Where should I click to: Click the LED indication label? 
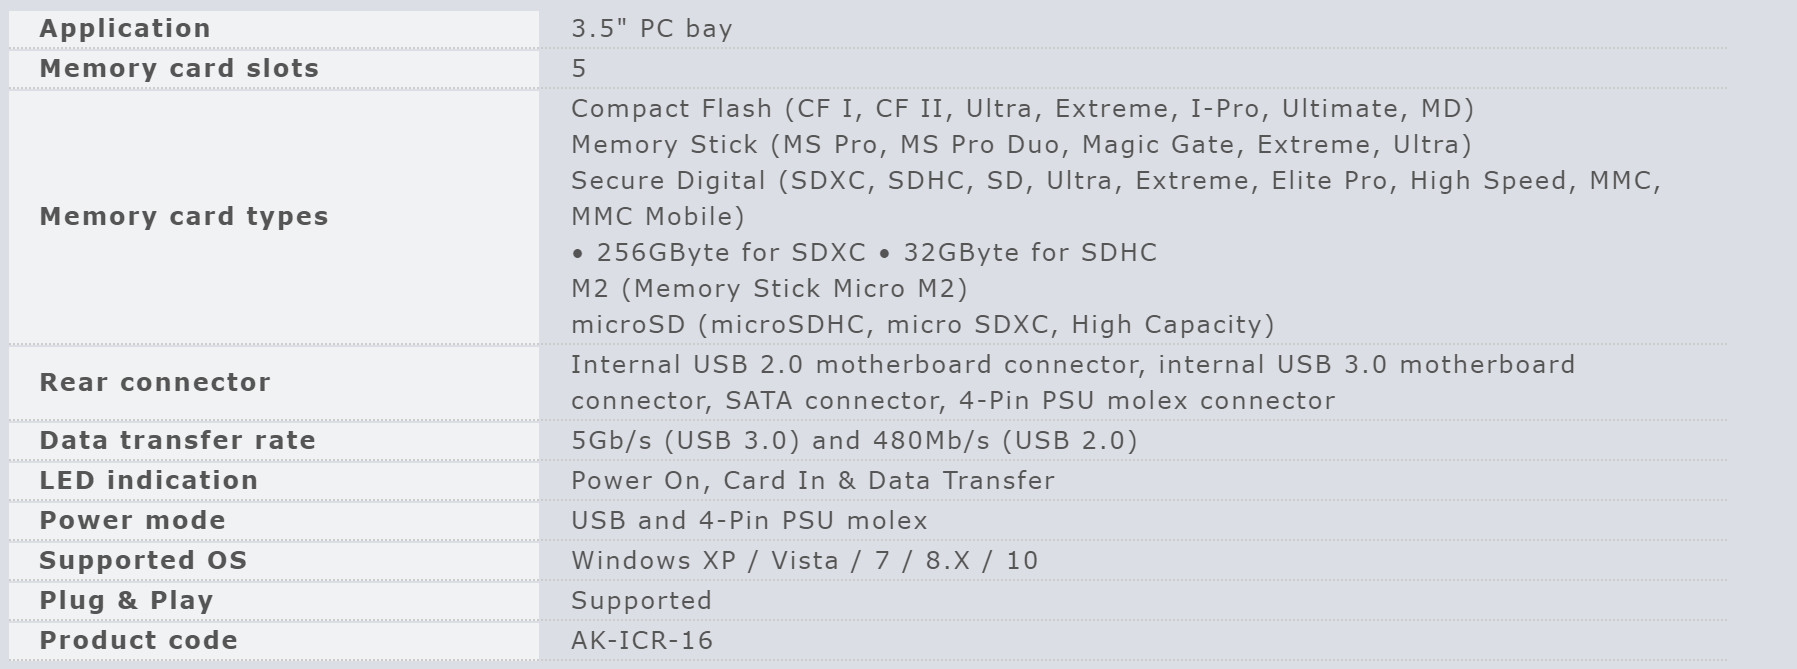tap(149, 480)
